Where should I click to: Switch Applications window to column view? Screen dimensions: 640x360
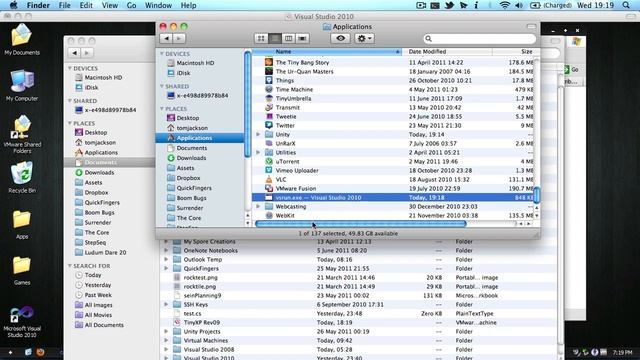click(x=289, y=38)
